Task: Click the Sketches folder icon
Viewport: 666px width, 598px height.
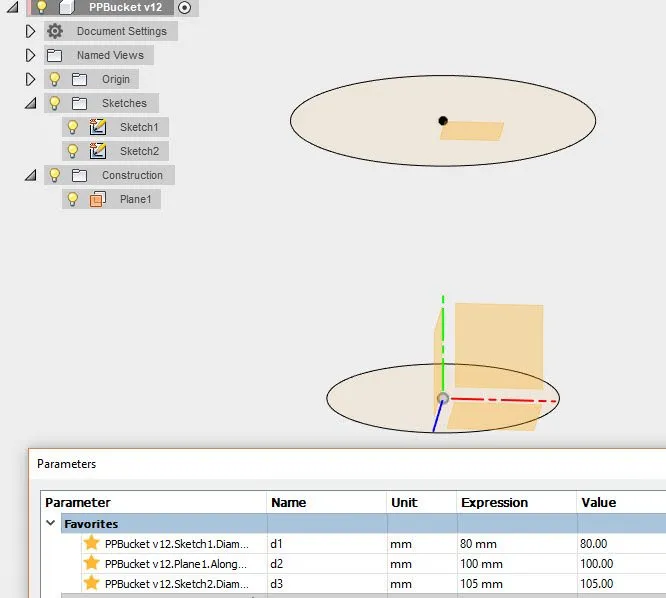Action: [x=79, y=103]
